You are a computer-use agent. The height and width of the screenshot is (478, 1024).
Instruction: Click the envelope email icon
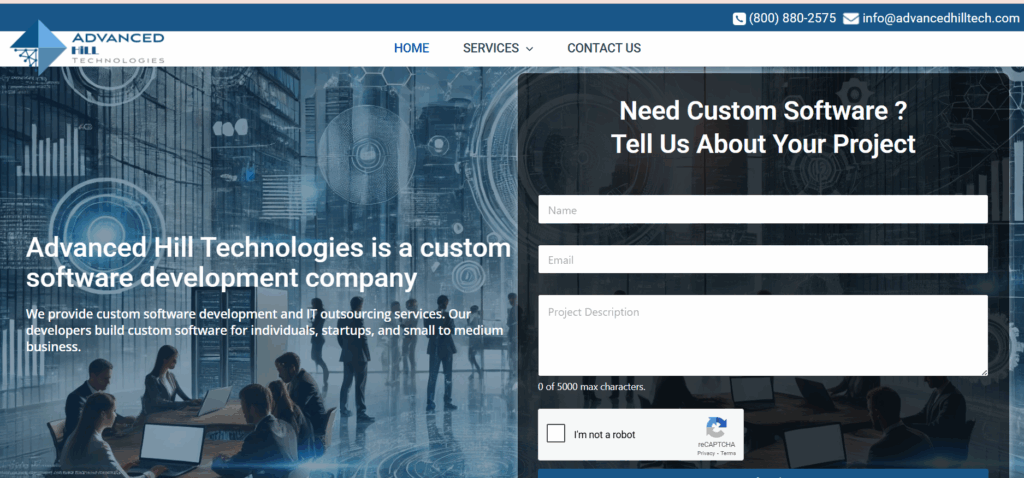[850, 19]
